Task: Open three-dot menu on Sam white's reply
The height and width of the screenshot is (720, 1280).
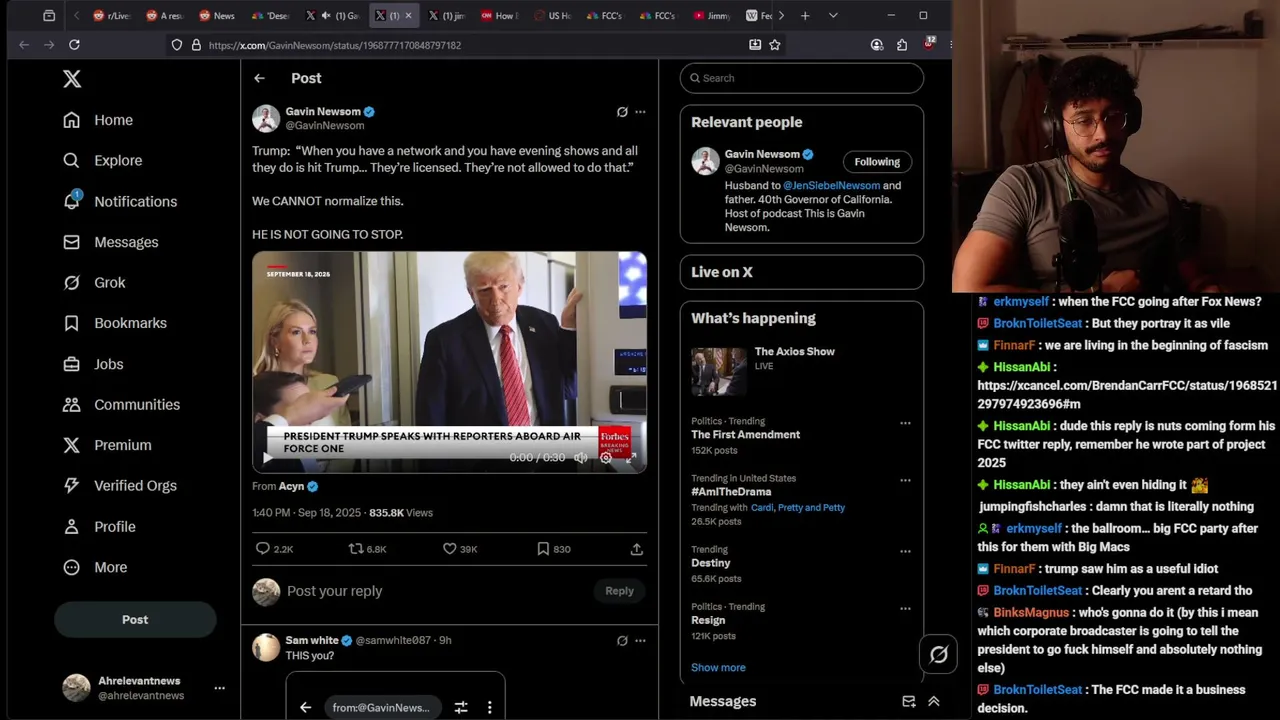Action: click(640, 641)
